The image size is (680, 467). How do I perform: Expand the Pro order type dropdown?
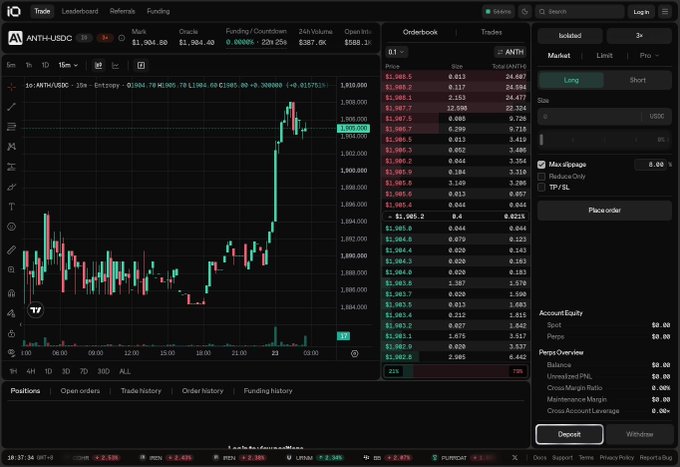[649, 56]
